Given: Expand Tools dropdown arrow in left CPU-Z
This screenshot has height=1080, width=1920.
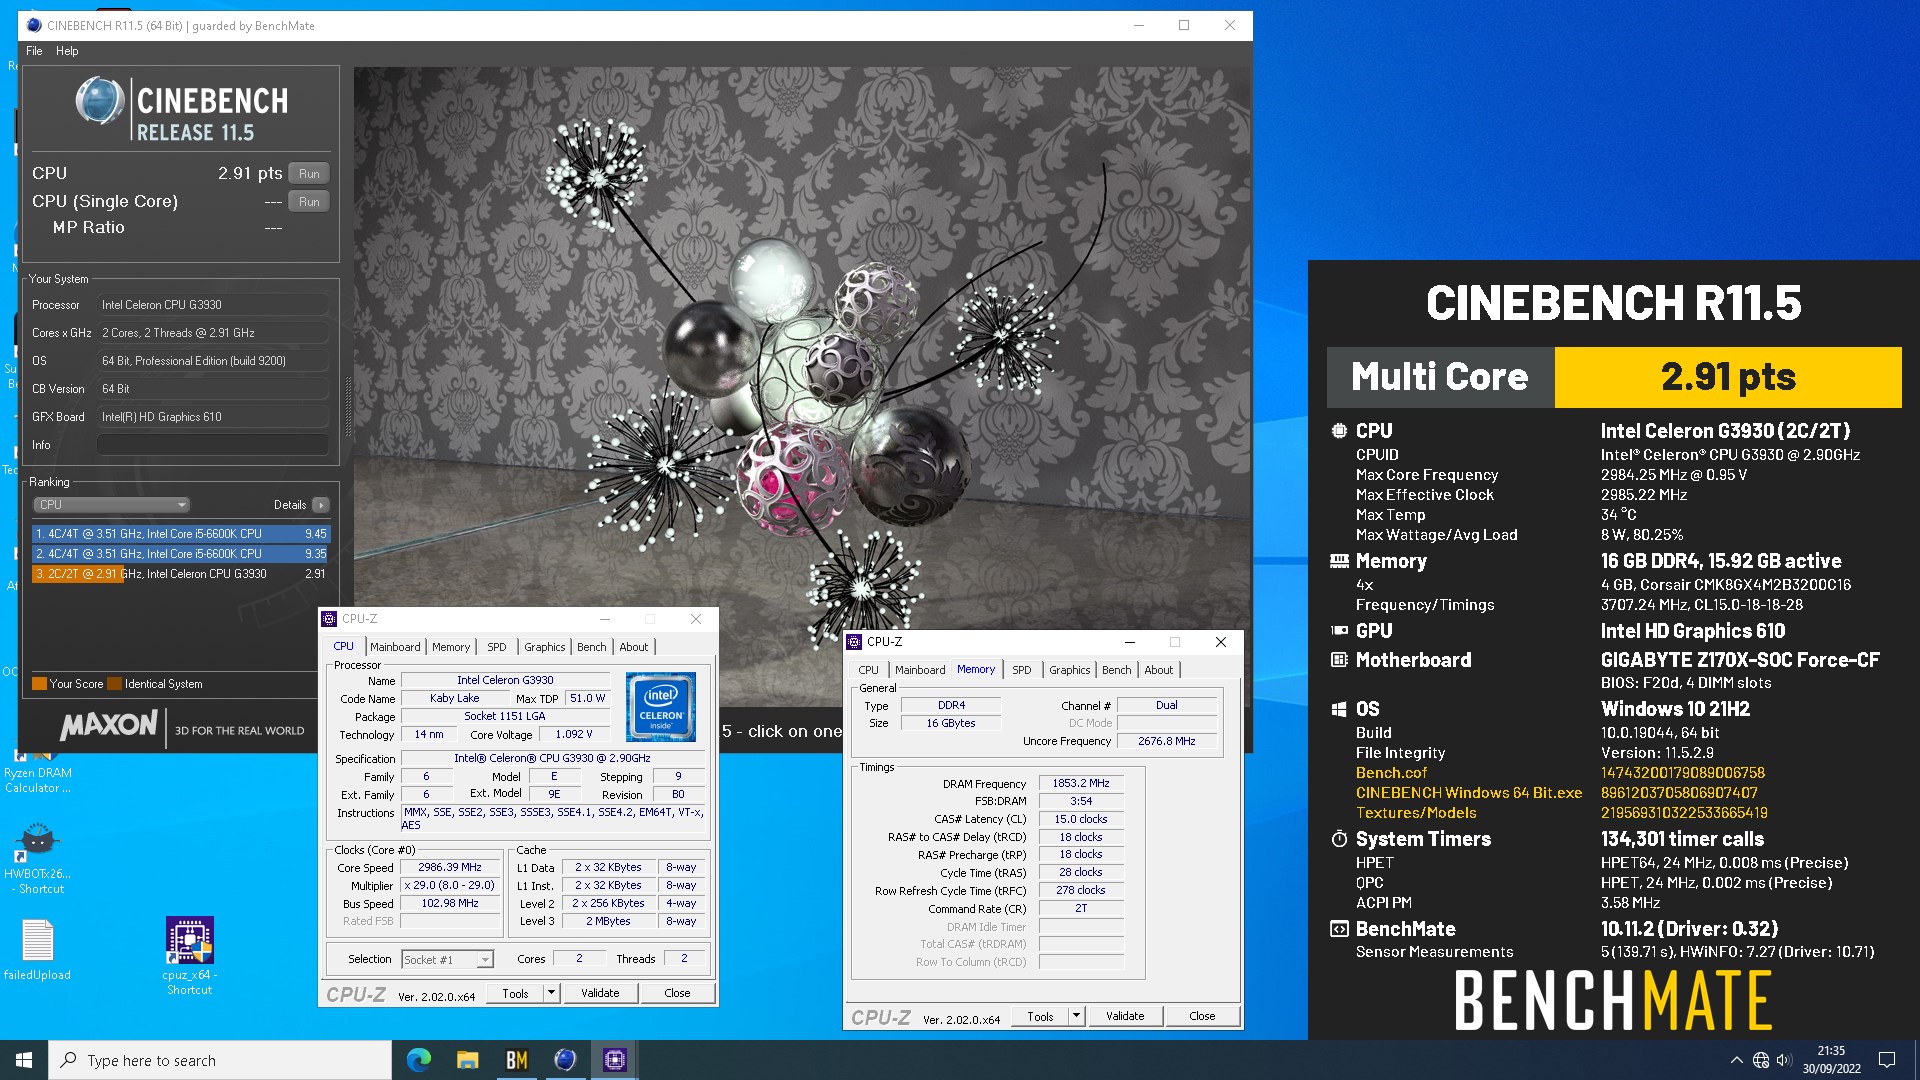Looking at the screenshot, I should pos(551,993).
